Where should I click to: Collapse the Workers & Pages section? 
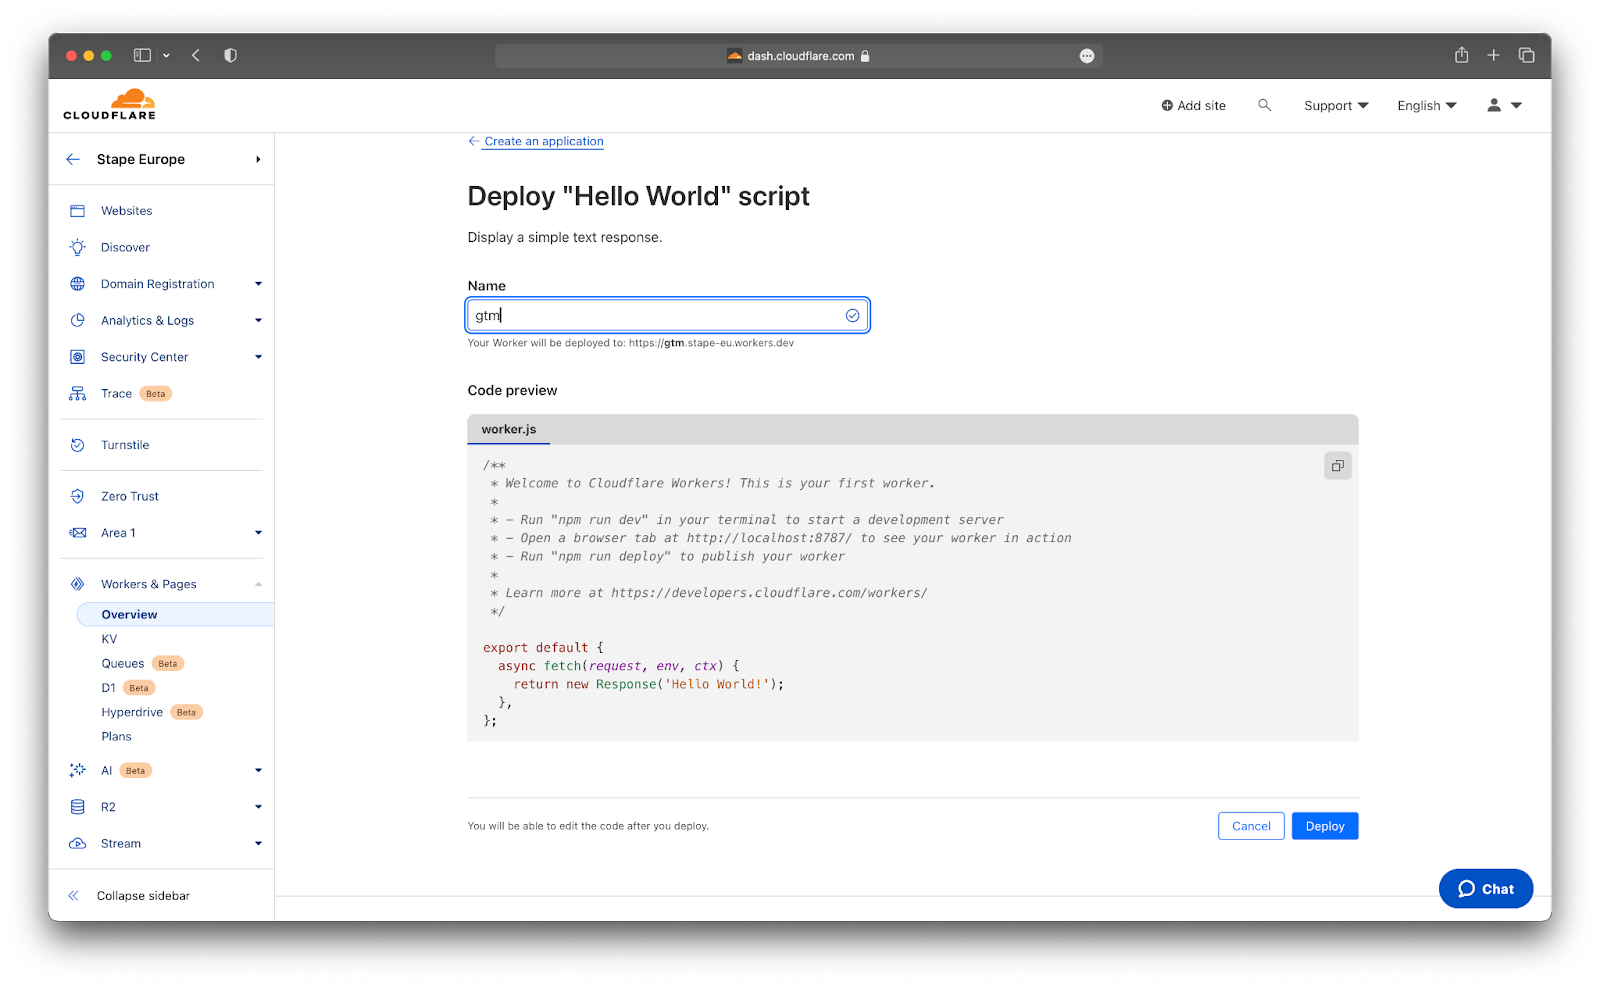point(258,584)
